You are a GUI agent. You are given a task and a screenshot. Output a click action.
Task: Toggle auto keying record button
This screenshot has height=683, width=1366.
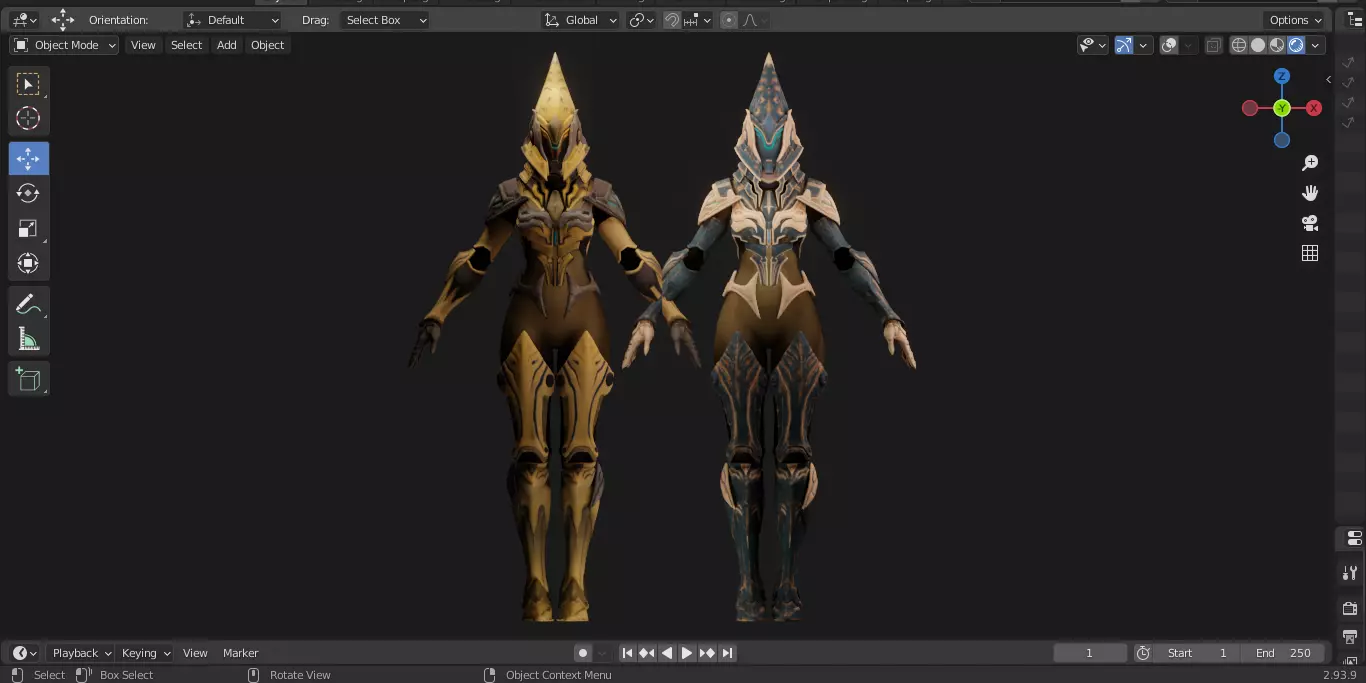(x=583, y=653)
